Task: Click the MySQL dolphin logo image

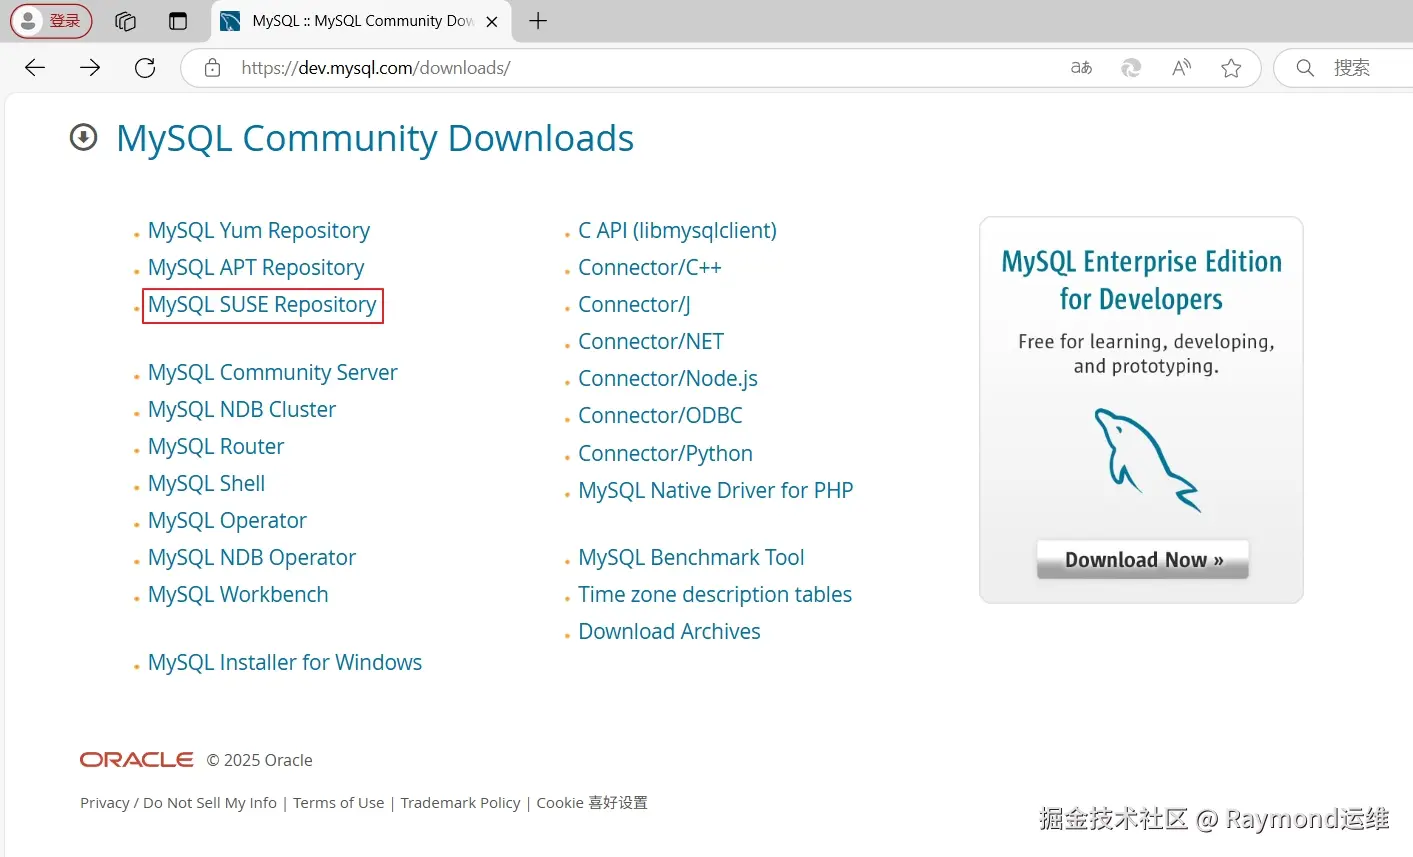Action: [1147, 460]
